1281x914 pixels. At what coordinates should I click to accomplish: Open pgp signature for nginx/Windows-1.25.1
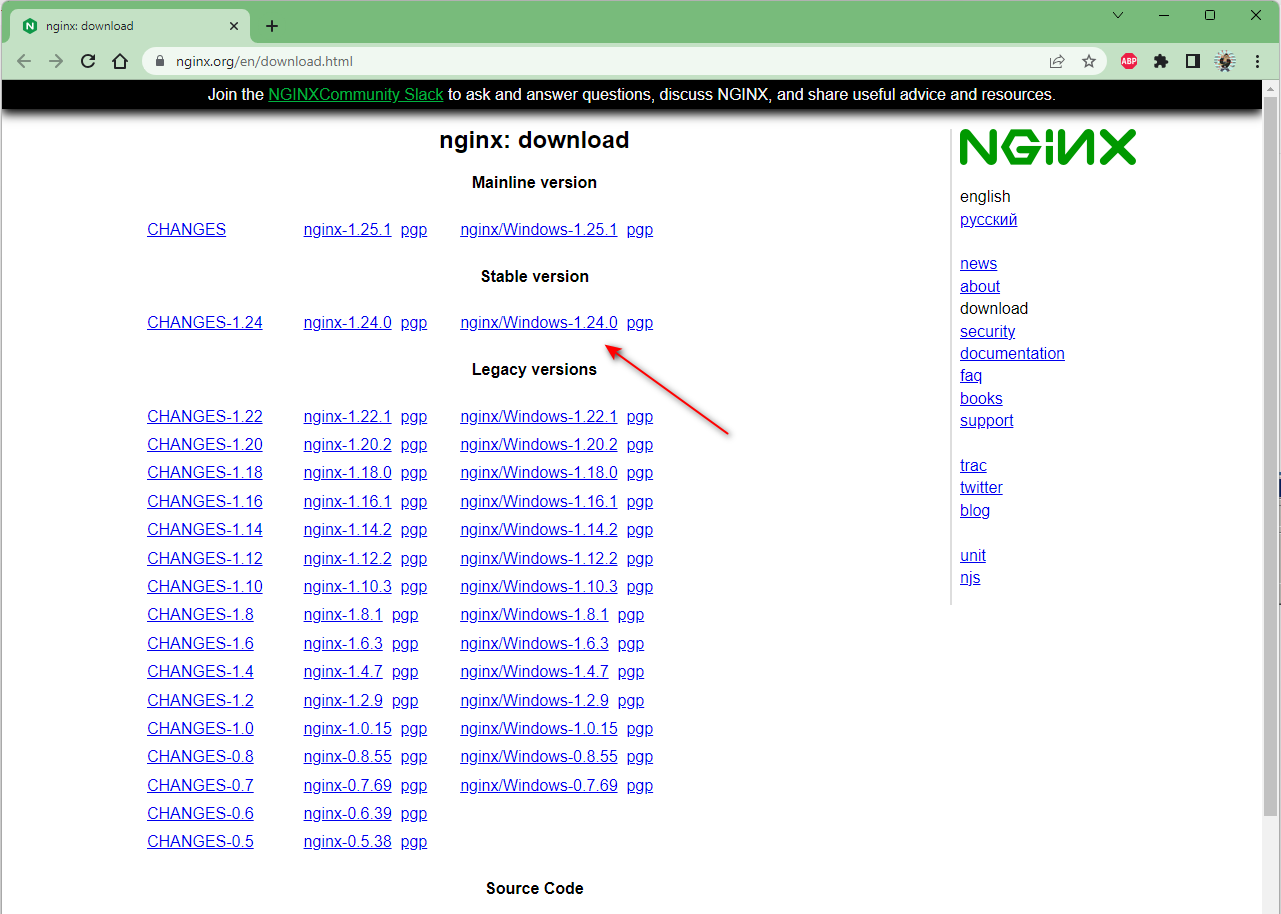640,229
